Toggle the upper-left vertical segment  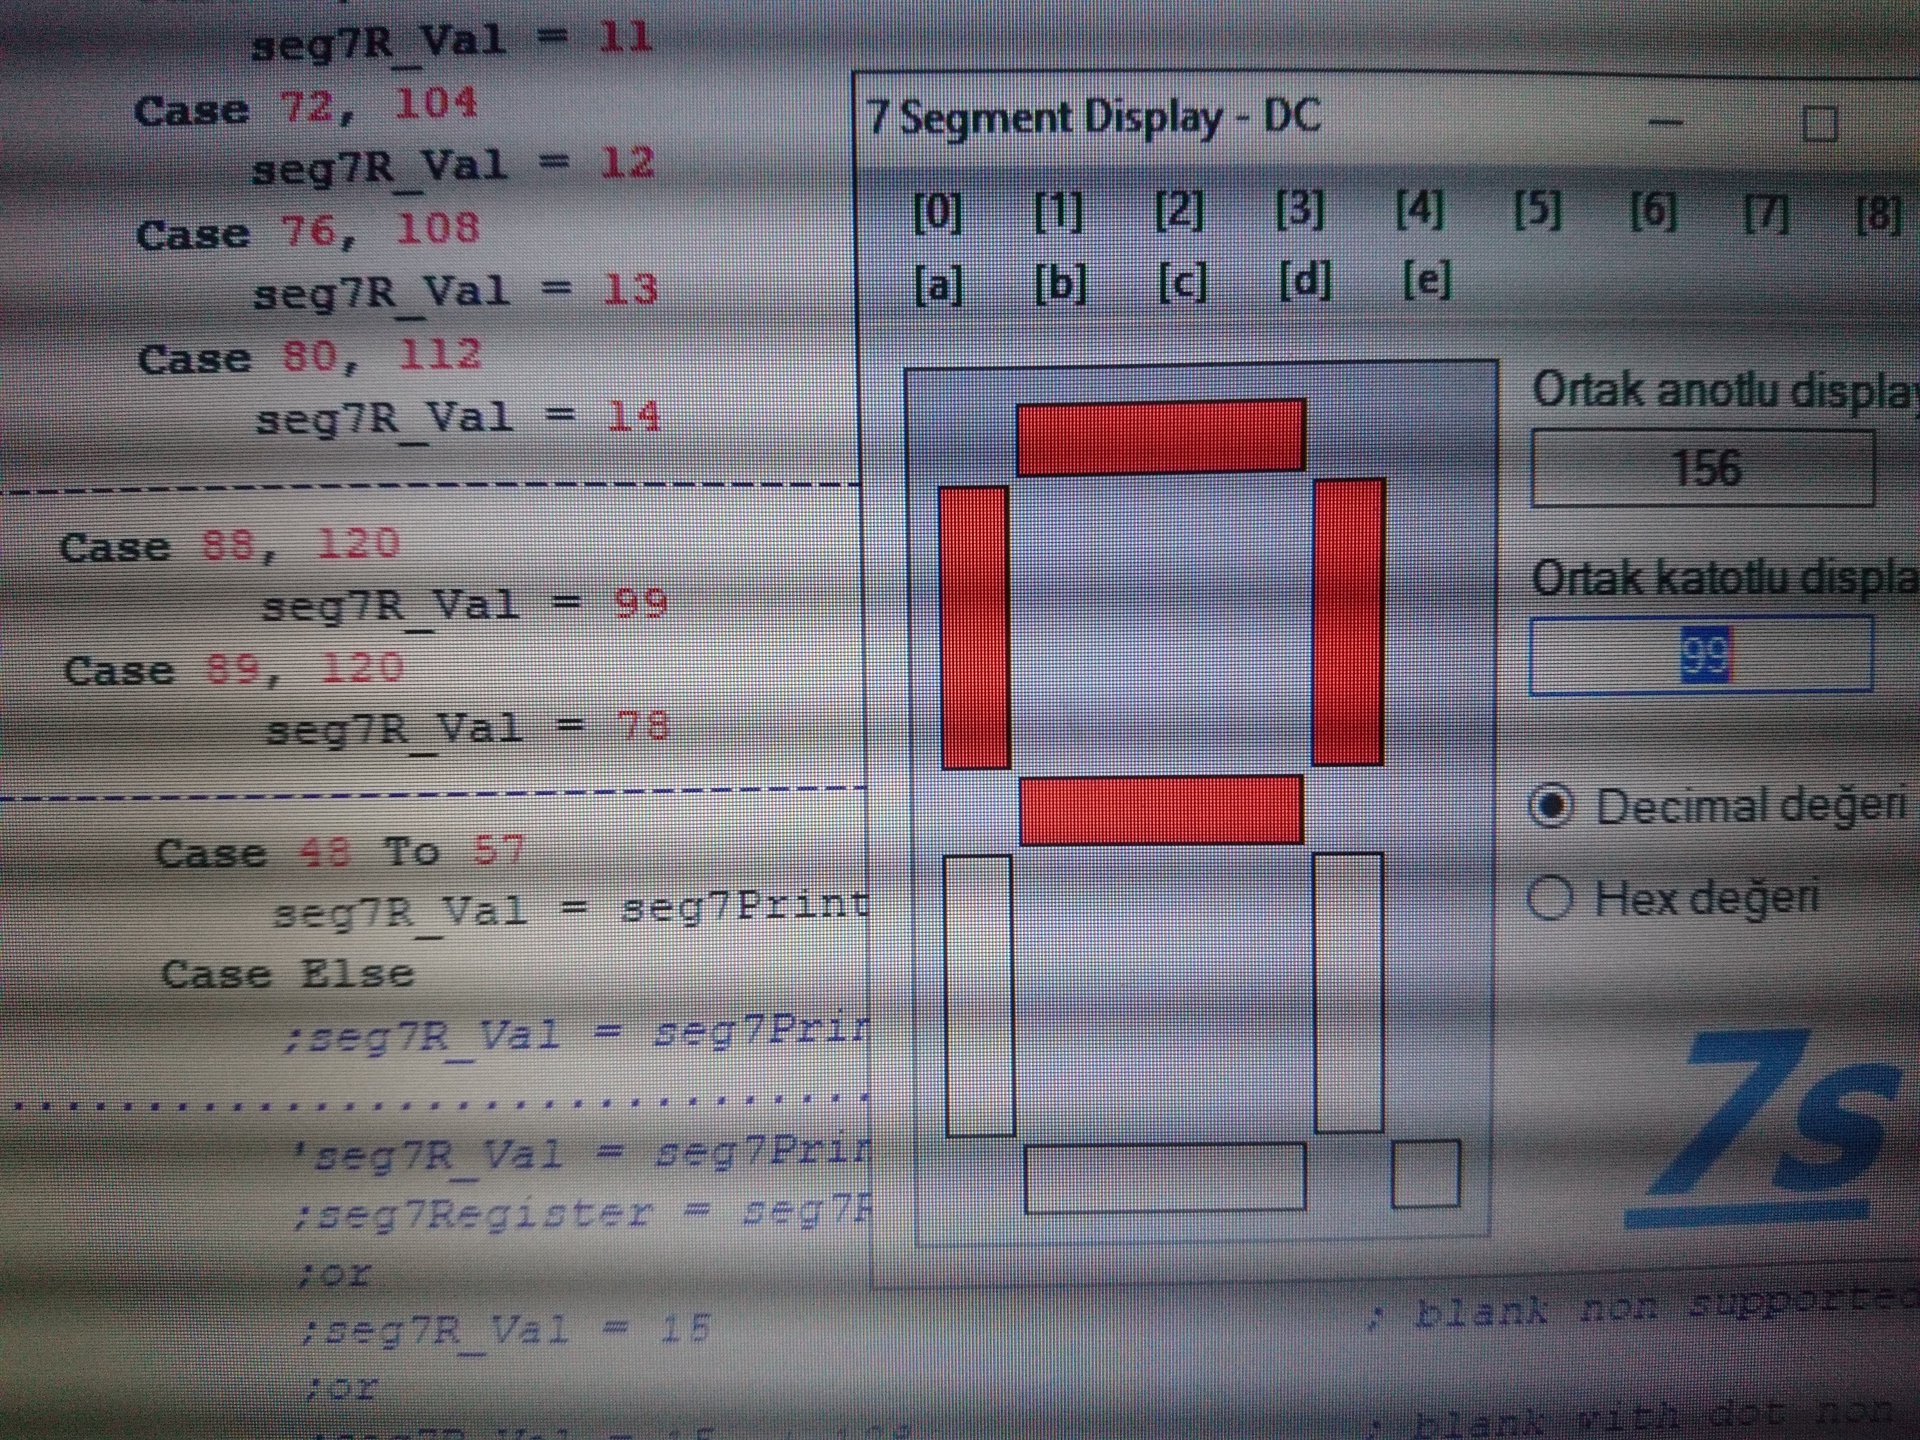[x=974, y=627]
